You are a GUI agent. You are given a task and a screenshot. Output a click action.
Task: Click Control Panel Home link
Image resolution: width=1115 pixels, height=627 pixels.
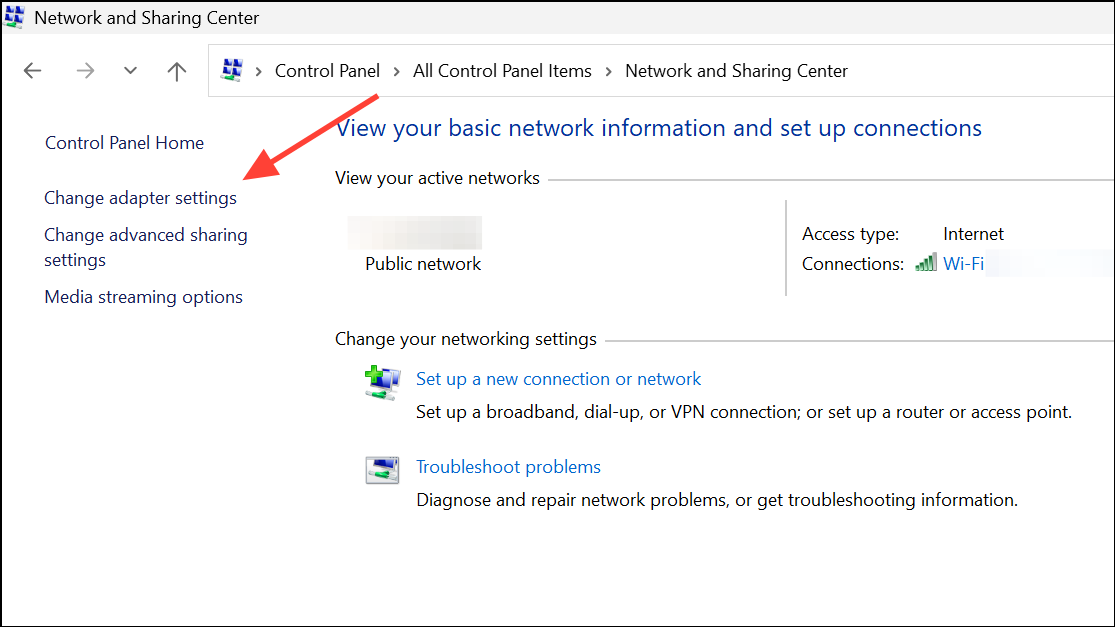124,143
